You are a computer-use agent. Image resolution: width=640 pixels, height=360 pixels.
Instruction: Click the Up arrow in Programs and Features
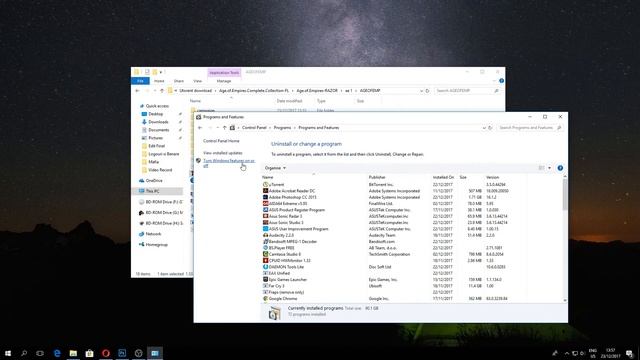pyautogui.click(x=224, y=128)
